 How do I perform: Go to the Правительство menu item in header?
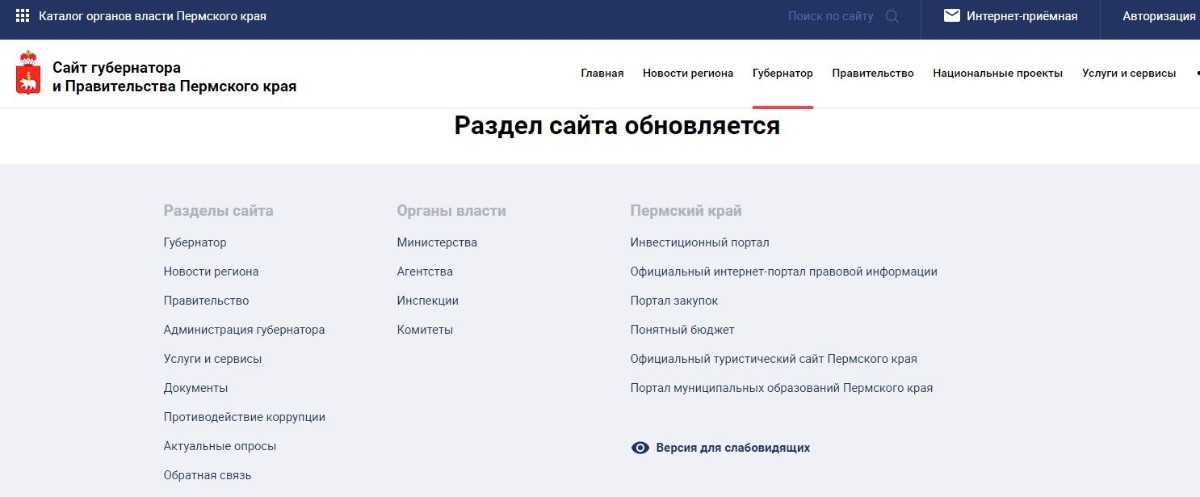point(872,73)
